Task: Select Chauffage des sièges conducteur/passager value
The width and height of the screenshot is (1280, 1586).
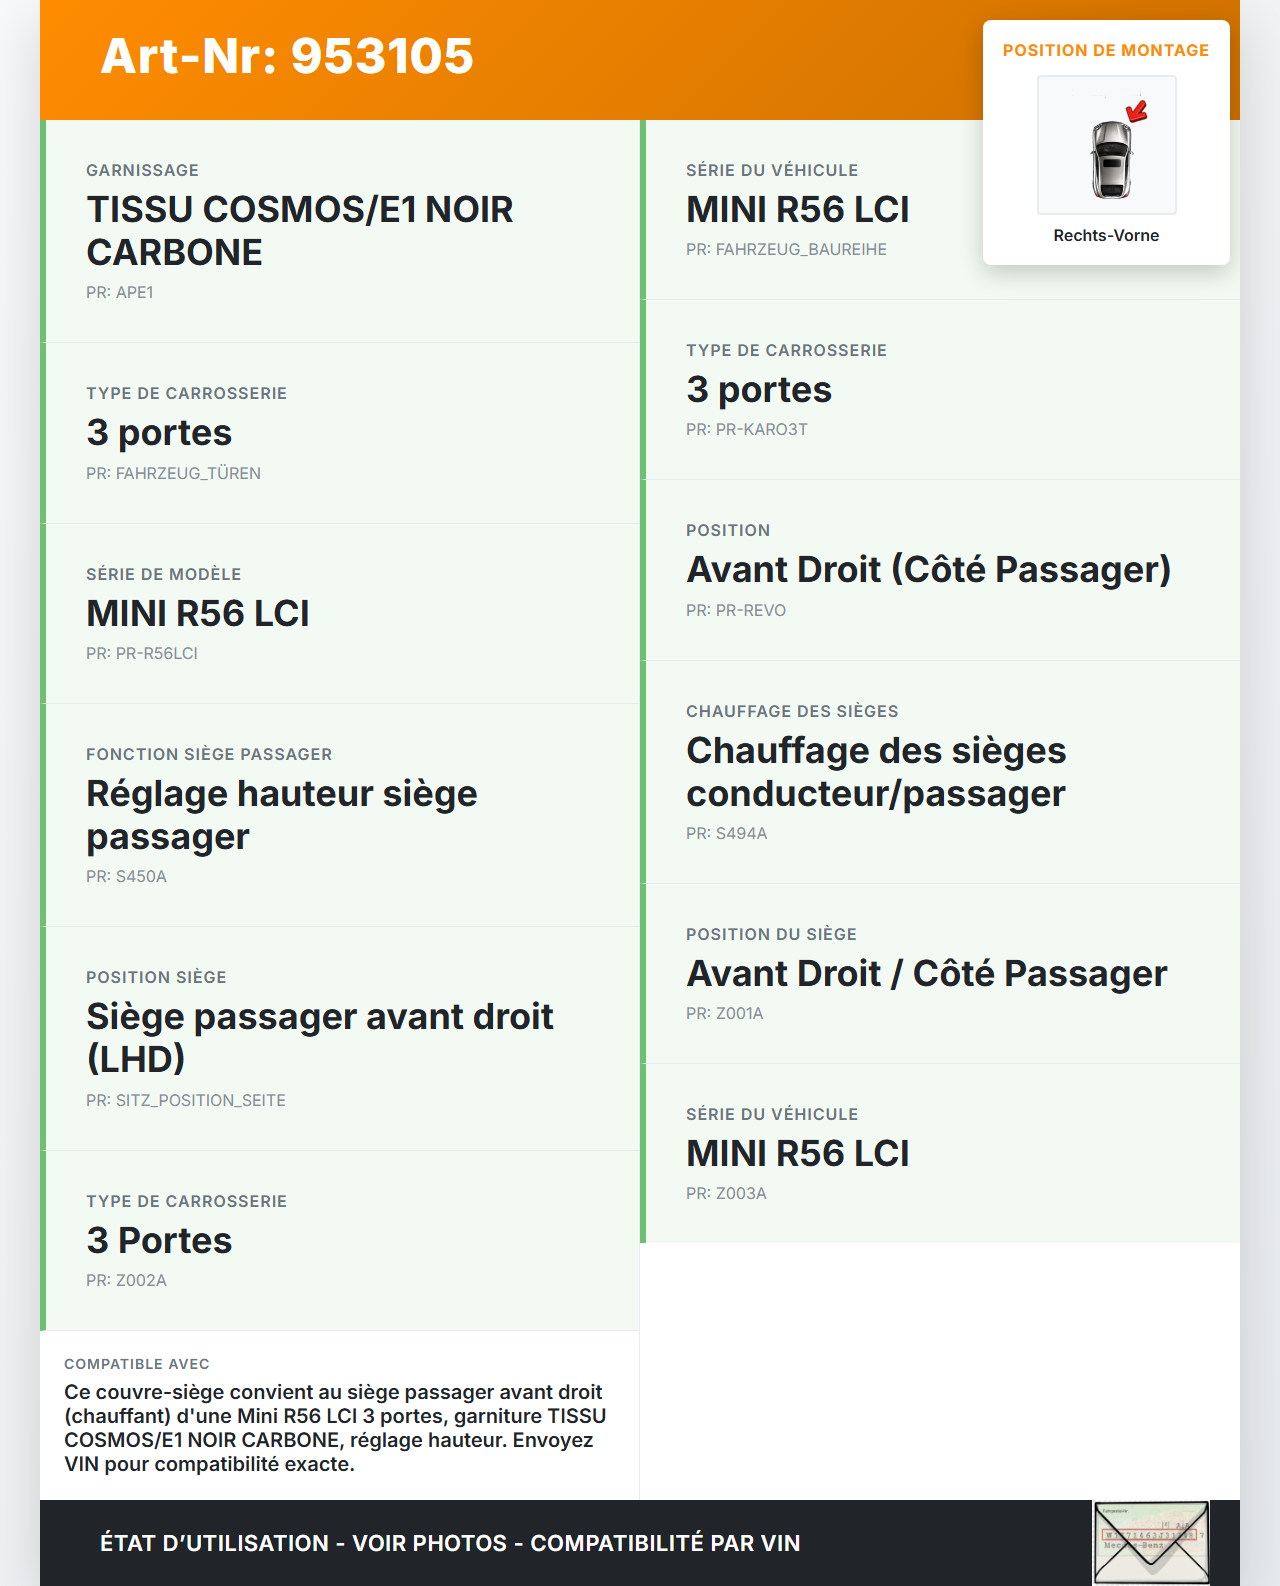Action: pos(876,772)
